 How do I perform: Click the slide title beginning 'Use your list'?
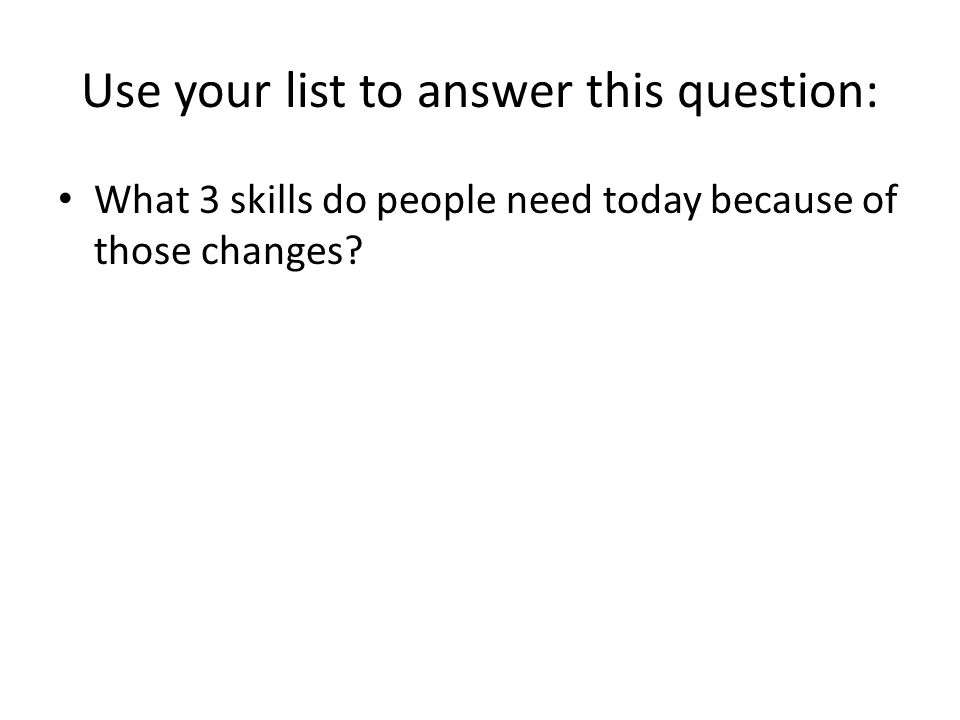click(480, 91)
